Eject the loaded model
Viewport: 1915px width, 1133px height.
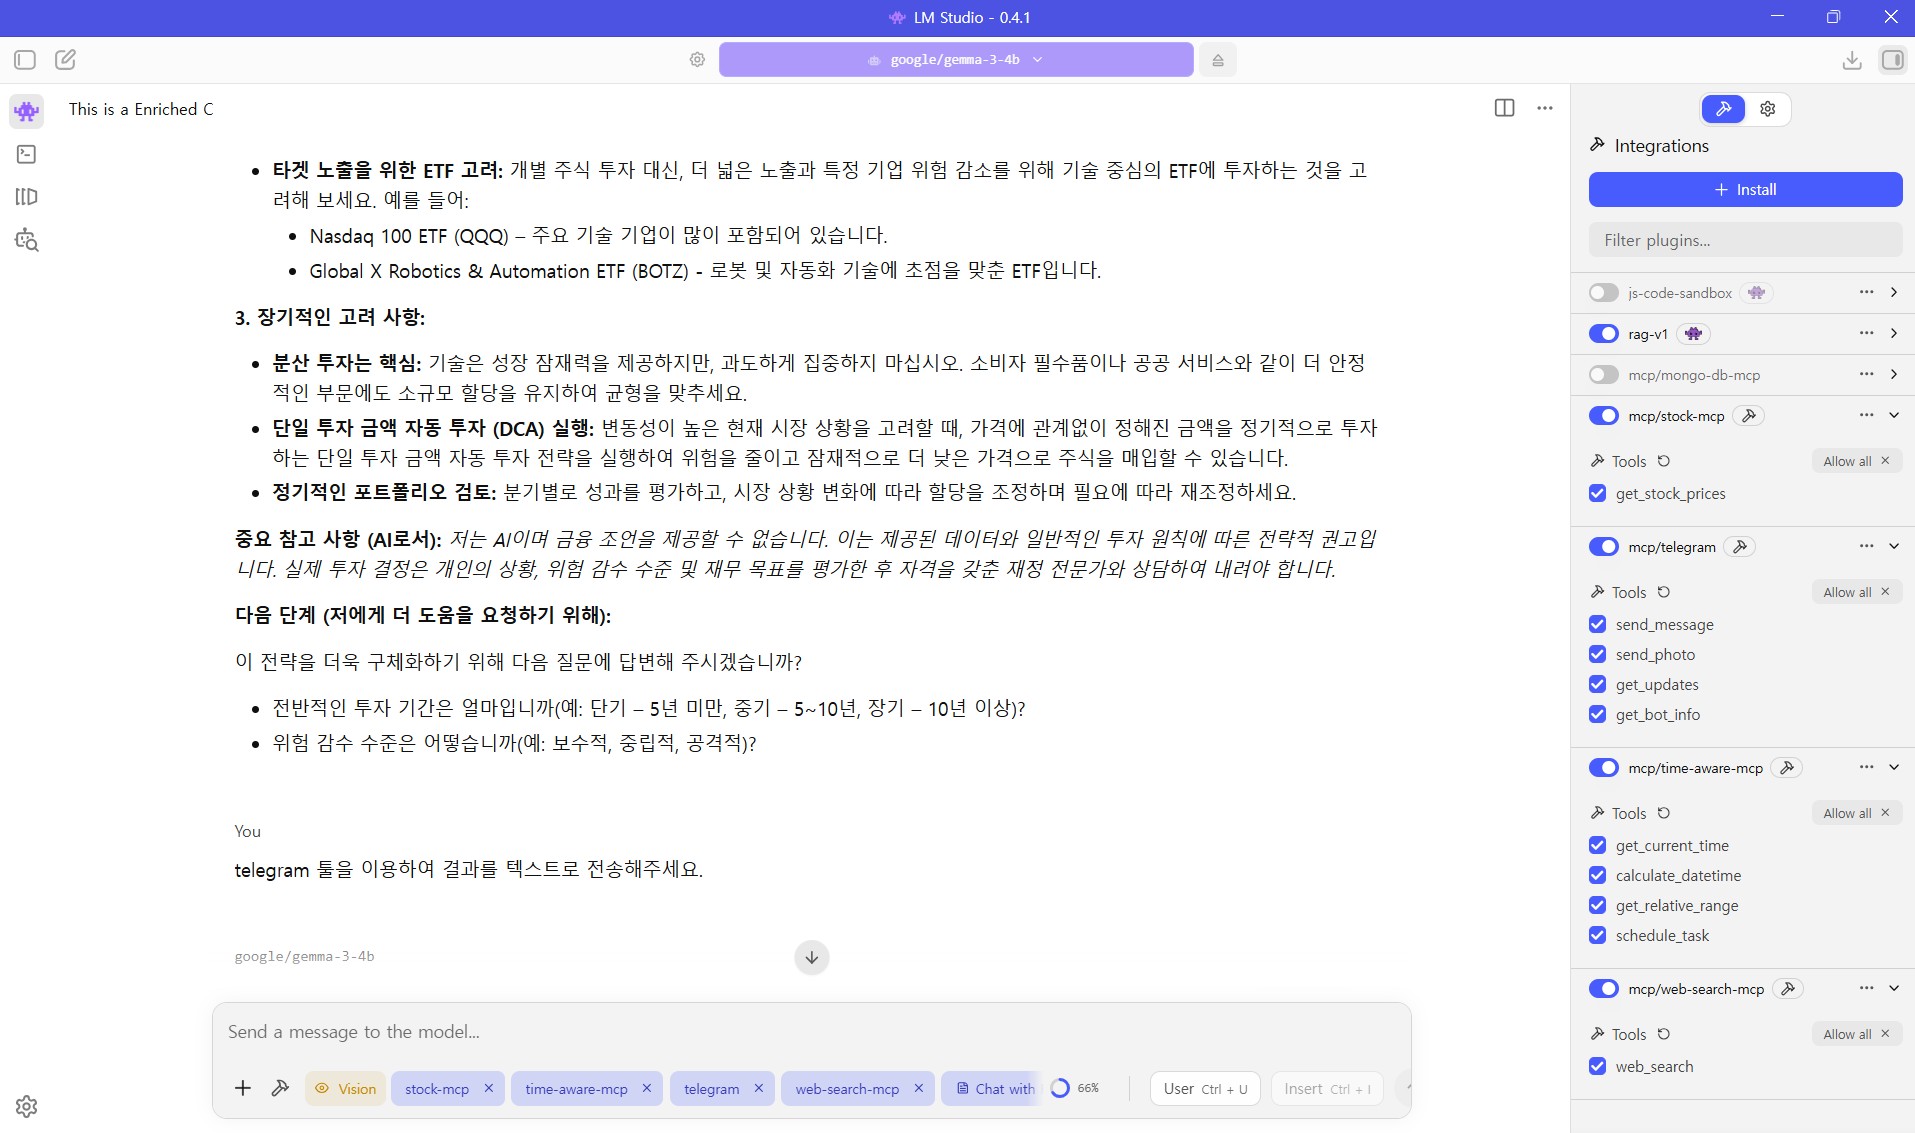tap(1218, 60)
